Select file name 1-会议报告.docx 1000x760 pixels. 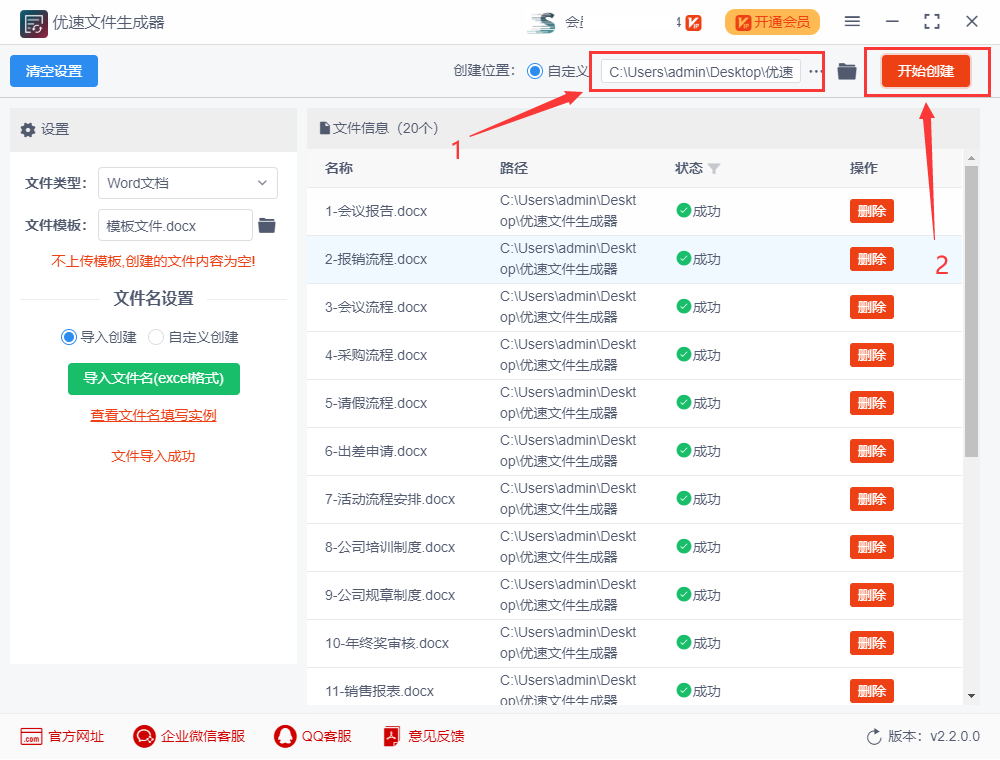click(376, 211)
